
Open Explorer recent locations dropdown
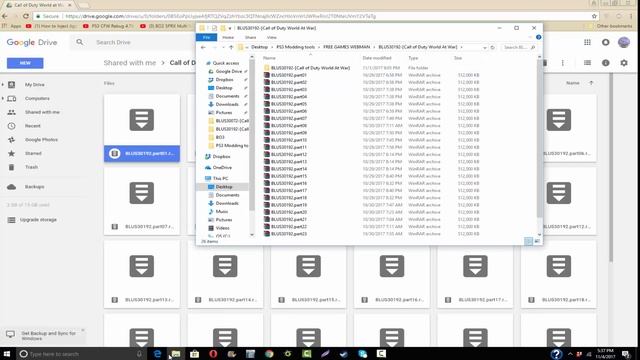pyautogui.click(x=223, y=47)
